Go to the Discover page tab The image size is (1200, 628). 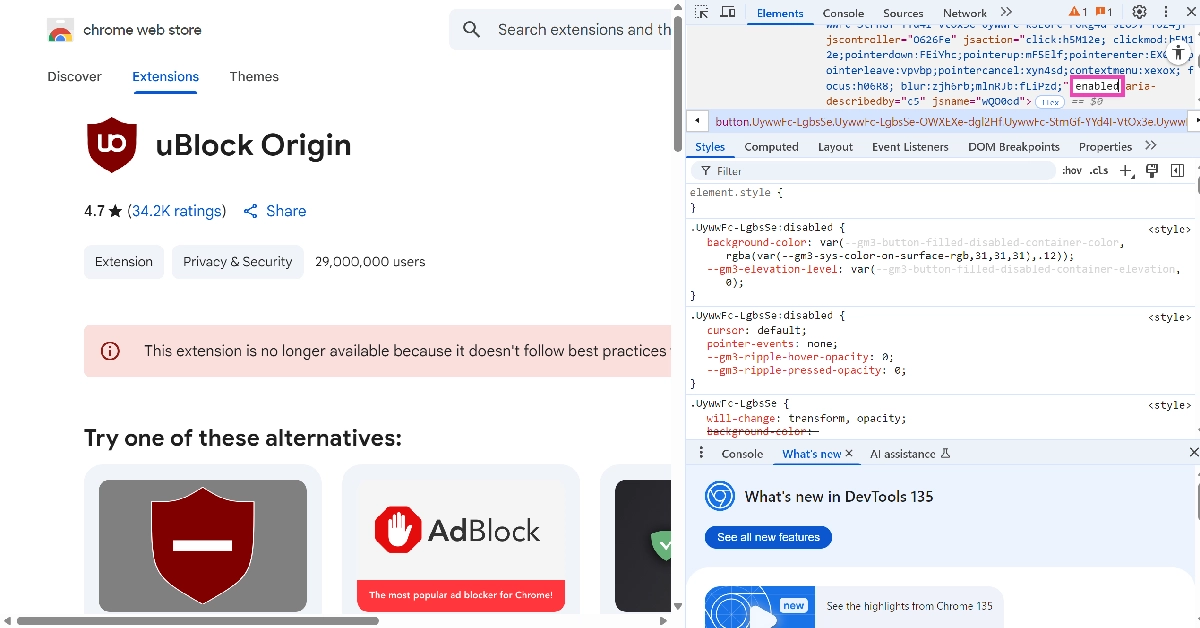pos(74,77)
